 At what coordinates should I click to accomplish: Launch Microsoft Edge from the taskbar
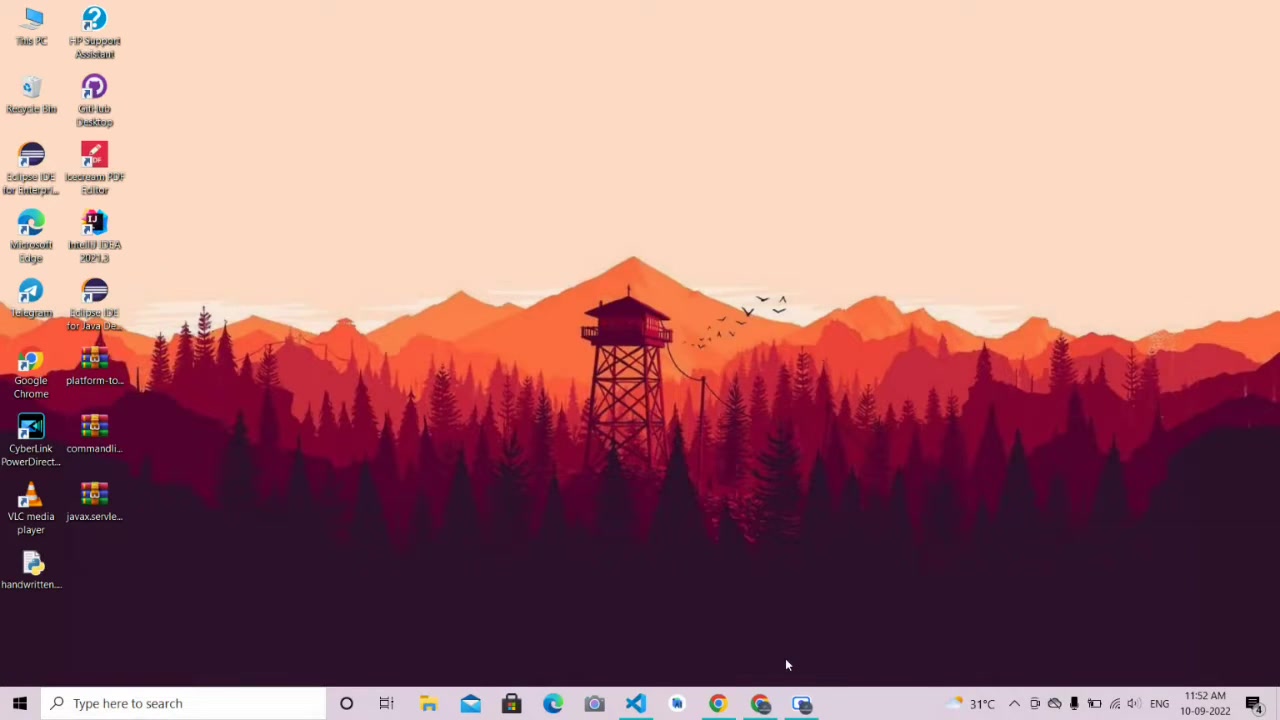(553, 703)
